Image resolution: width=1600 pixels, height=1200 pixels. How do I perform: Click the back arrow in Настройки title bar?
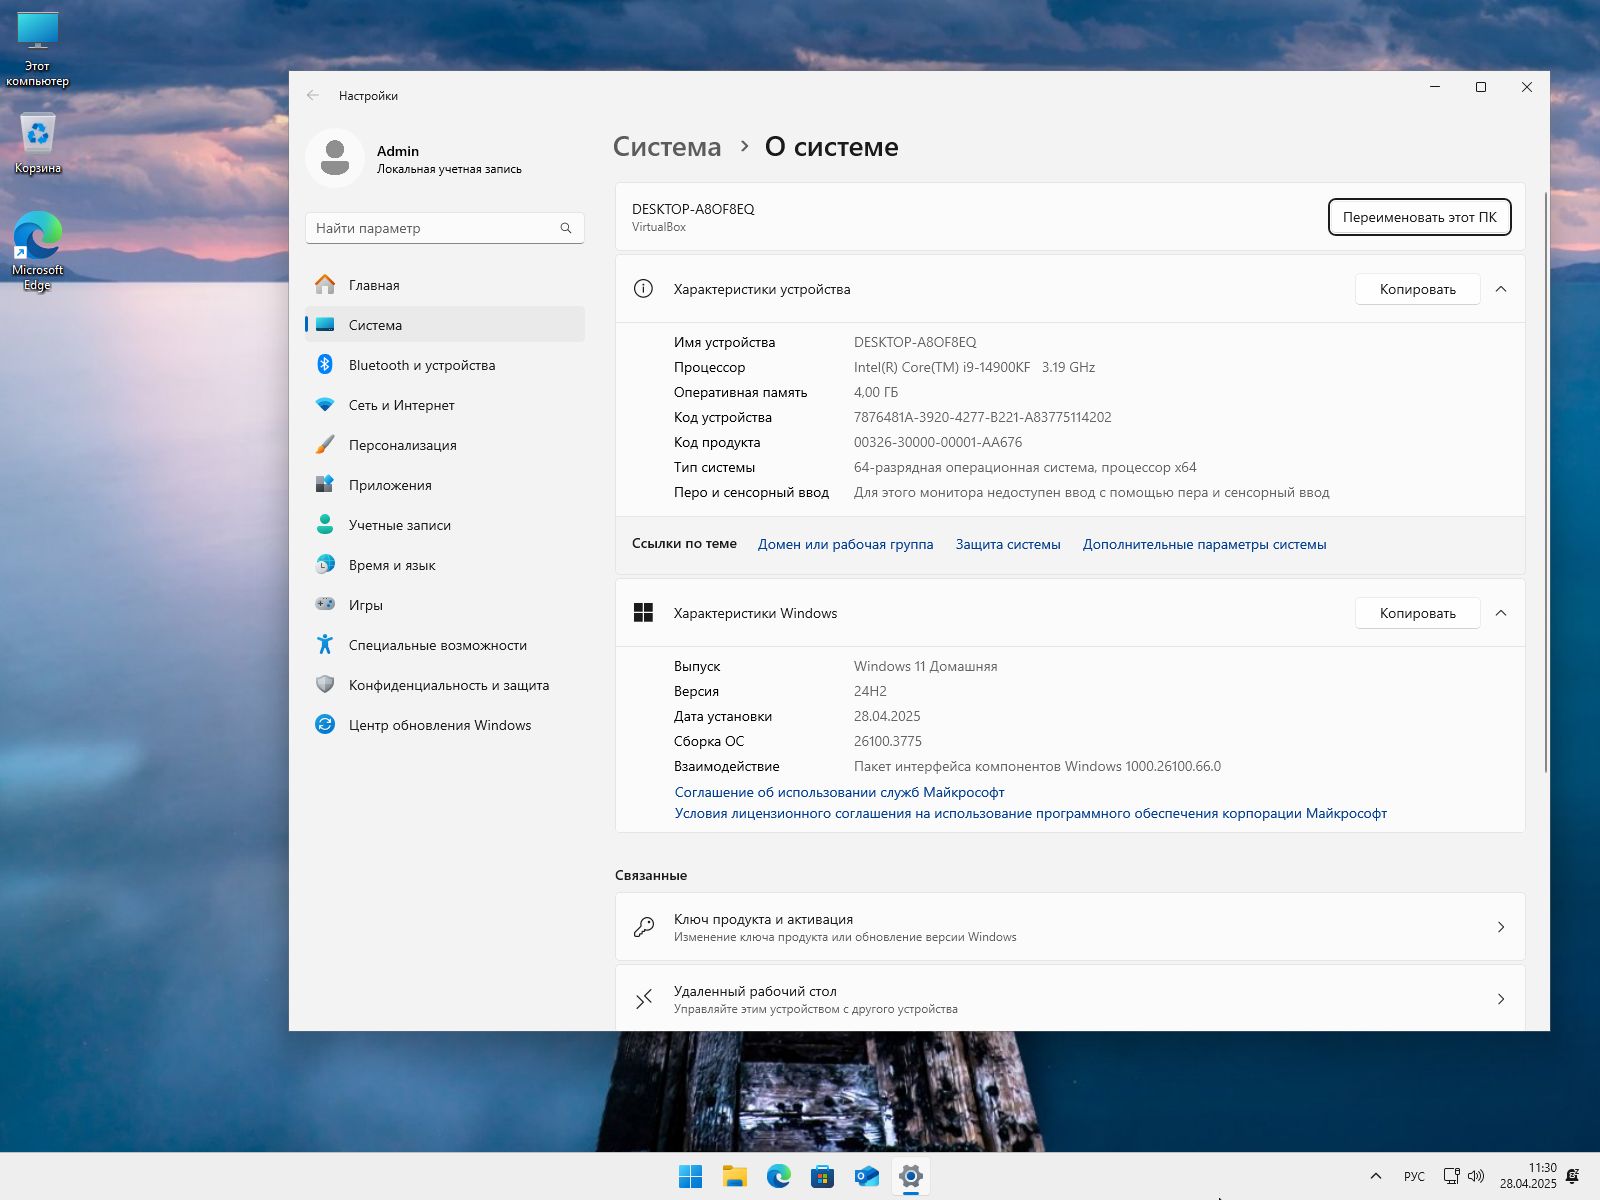(x=313, y=96)
